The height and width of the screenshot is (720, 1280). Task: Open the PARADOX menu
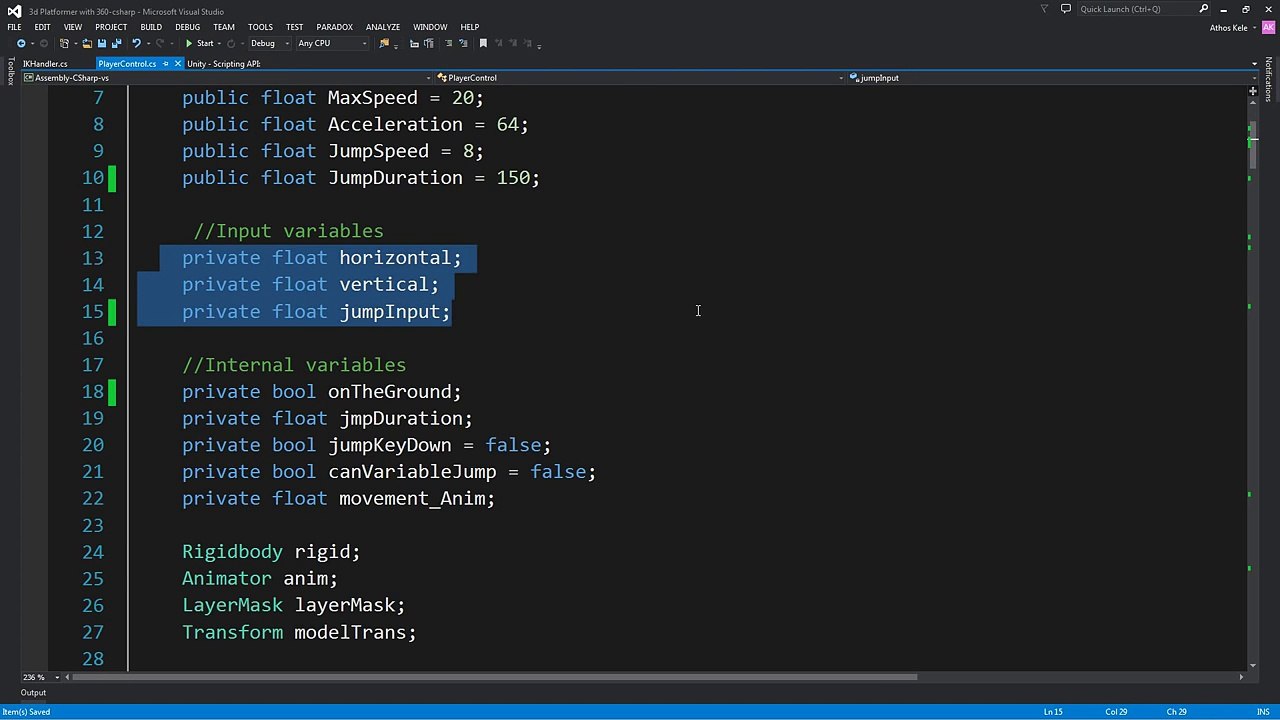click(334, 27)
